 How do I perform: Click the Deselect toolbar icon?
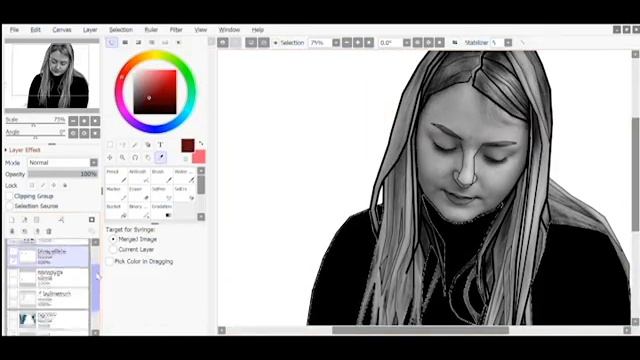(x=251, y=42)
